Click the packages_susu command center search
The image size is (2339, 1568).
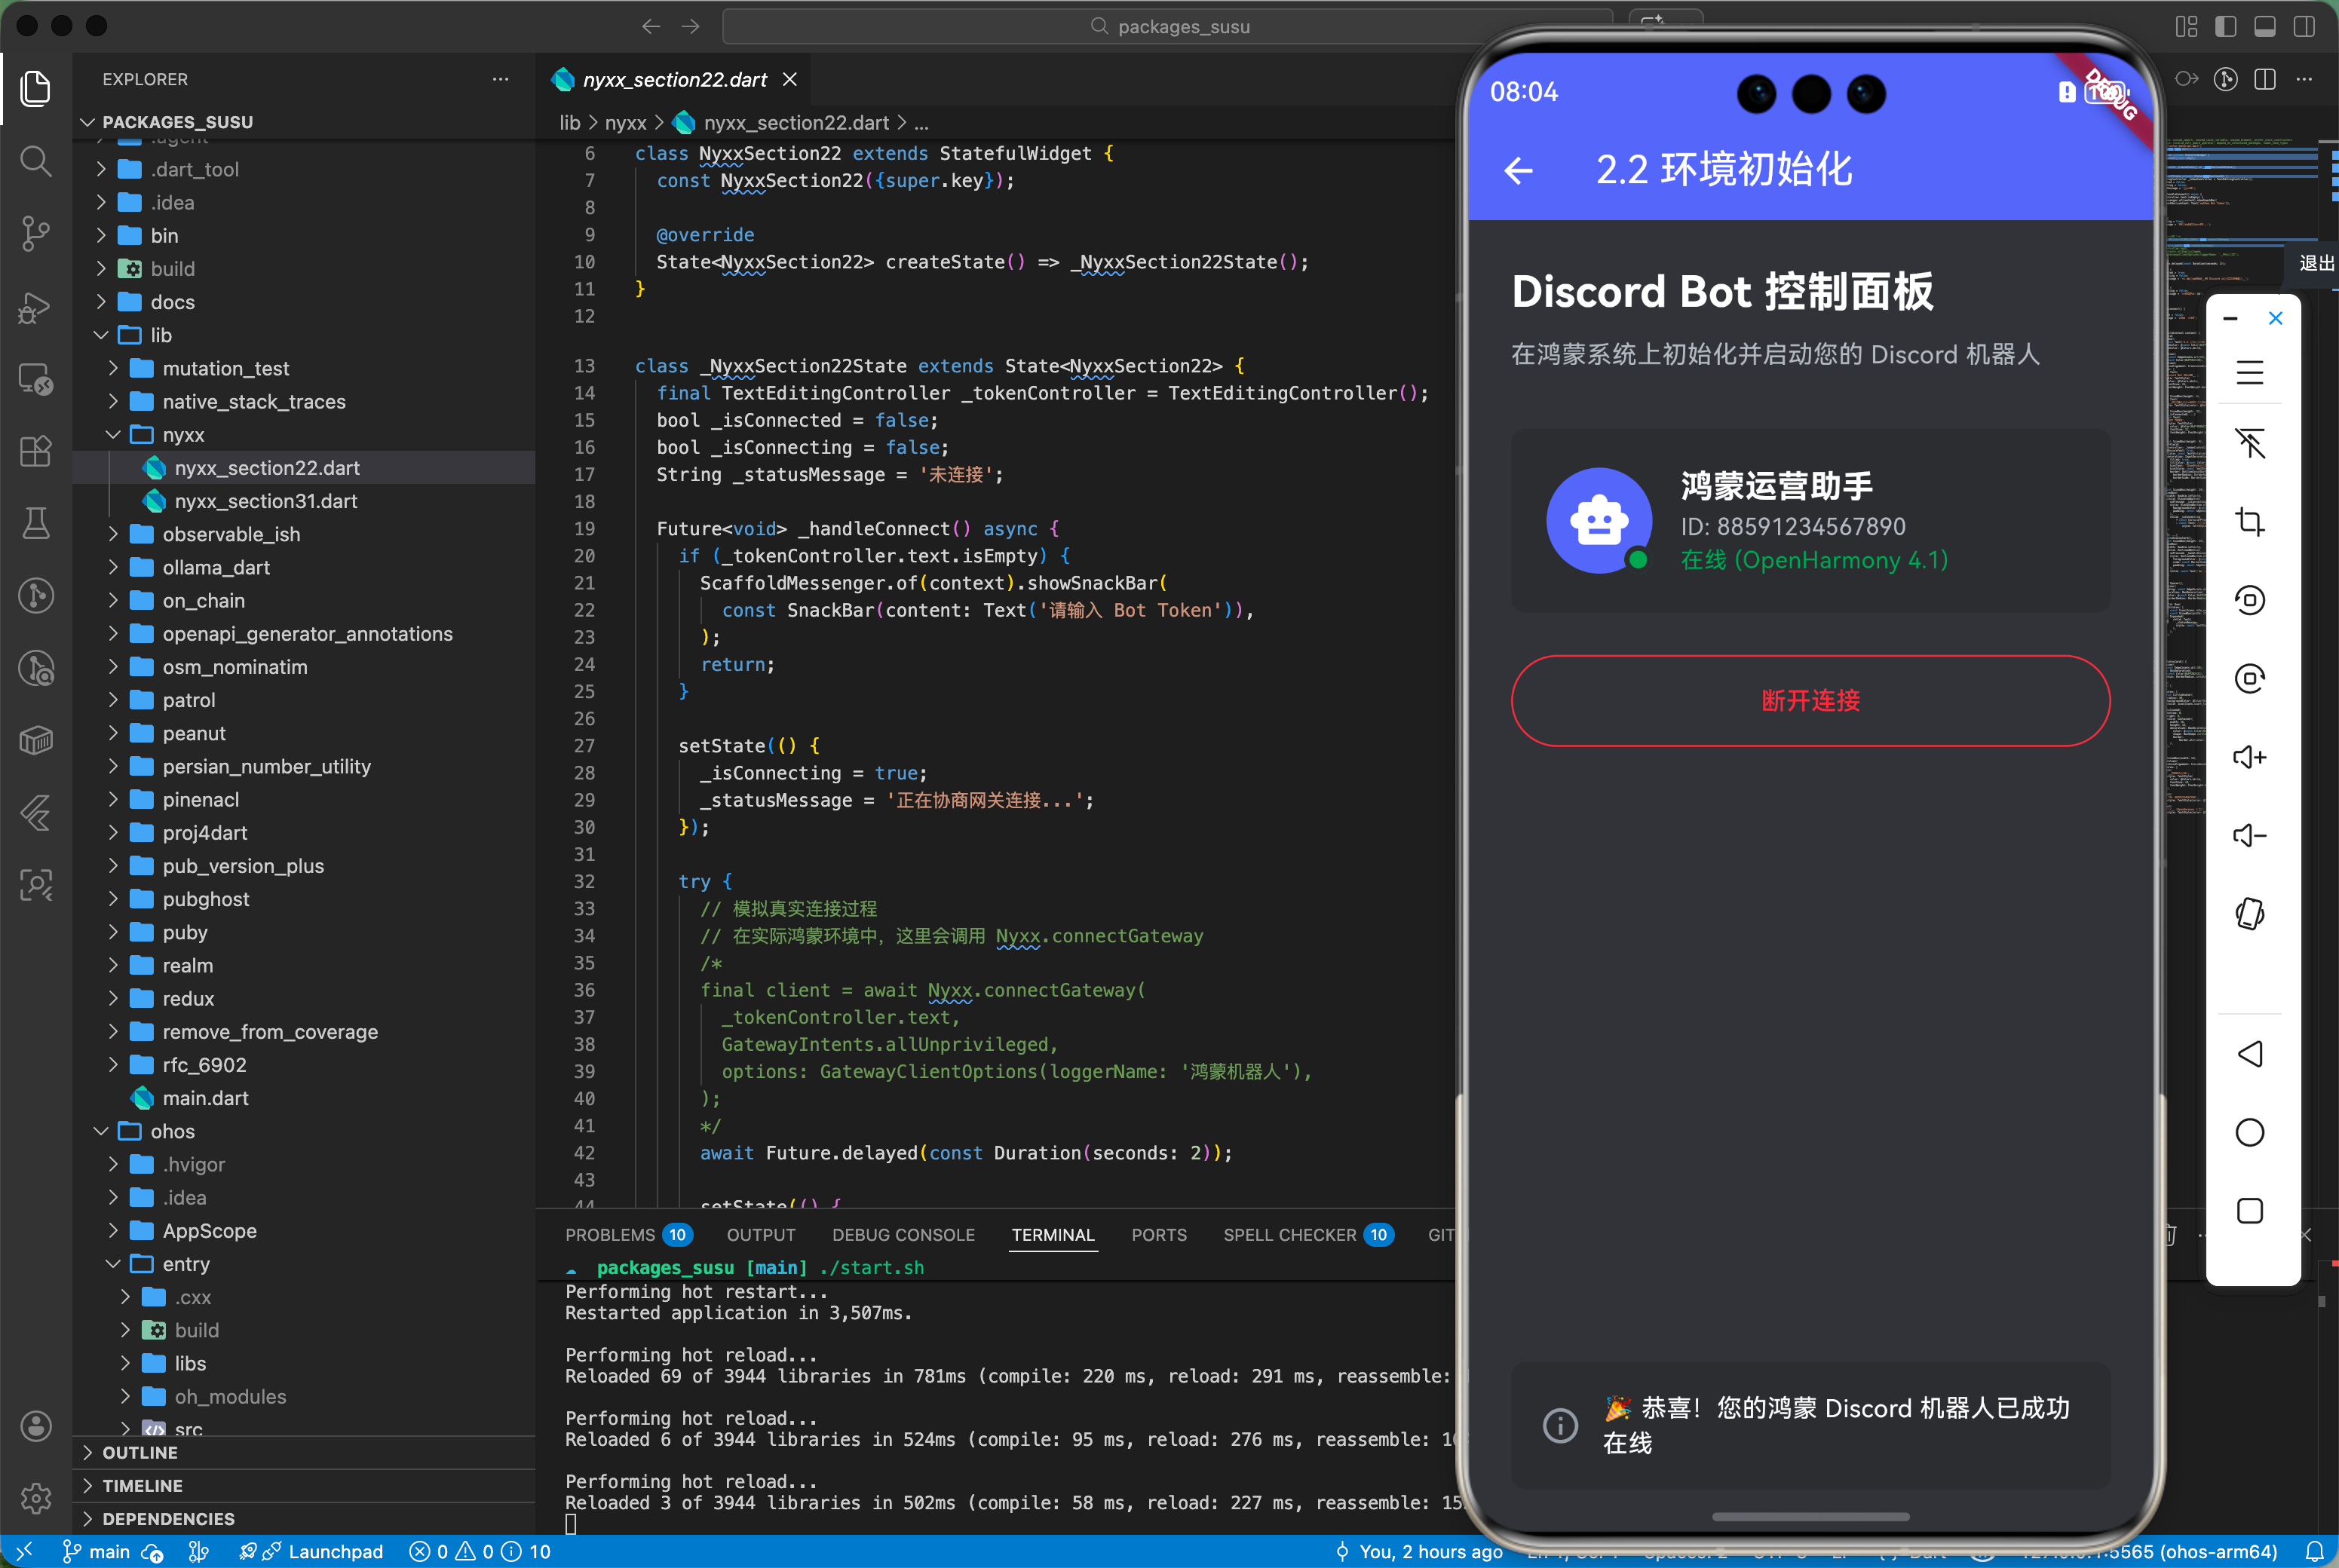(x=1167, y=26)
